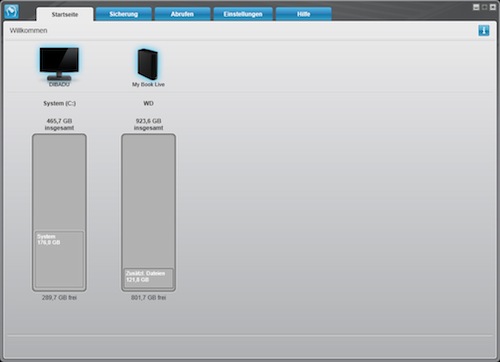
Task: Click the 289,7 GB frei text
Action: click(59, 298)
